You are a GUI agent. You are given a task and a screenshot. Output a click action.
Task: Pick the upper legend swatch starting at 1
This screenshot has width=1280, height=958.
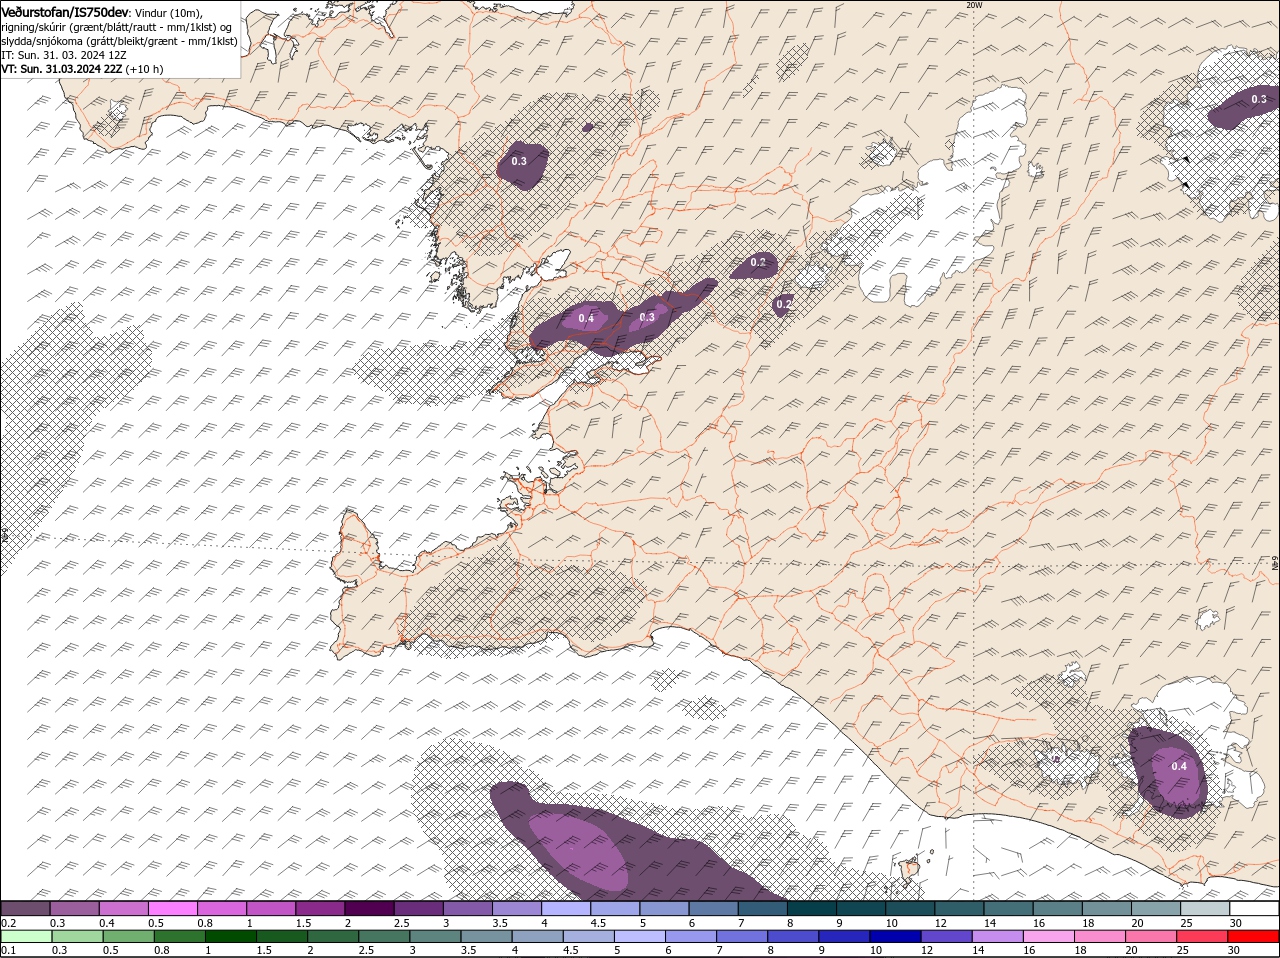coord(271,908)
